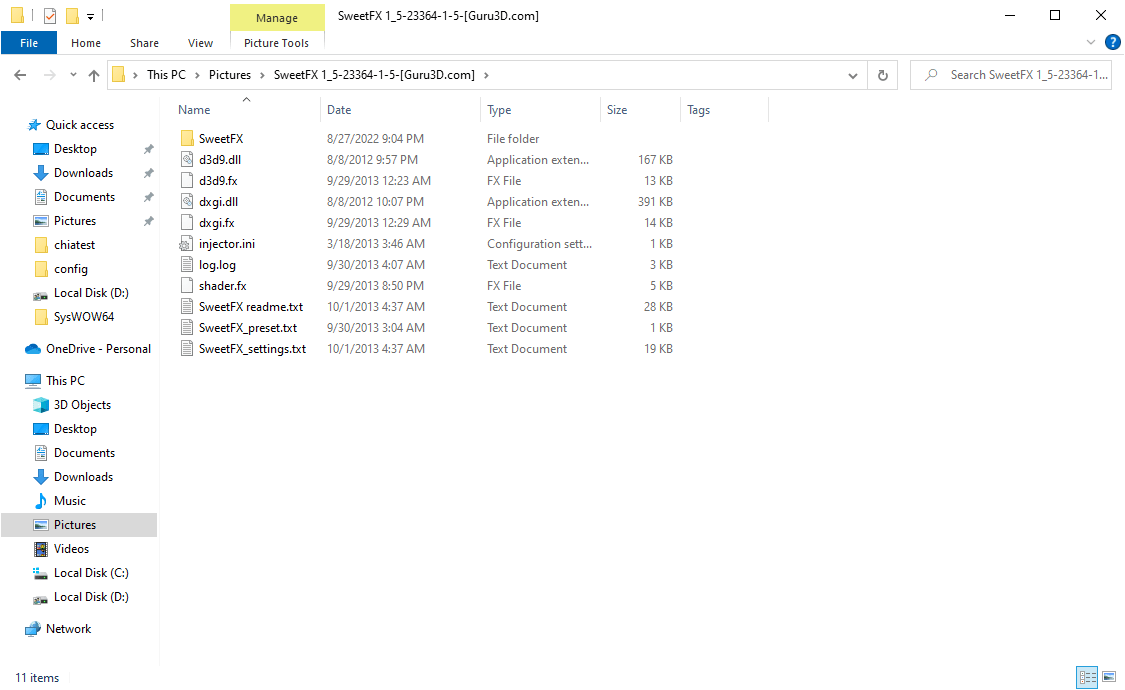1125x690 pixels.
Task: Click Configuration settings type for injector.ini
Action: pos(540,244)
